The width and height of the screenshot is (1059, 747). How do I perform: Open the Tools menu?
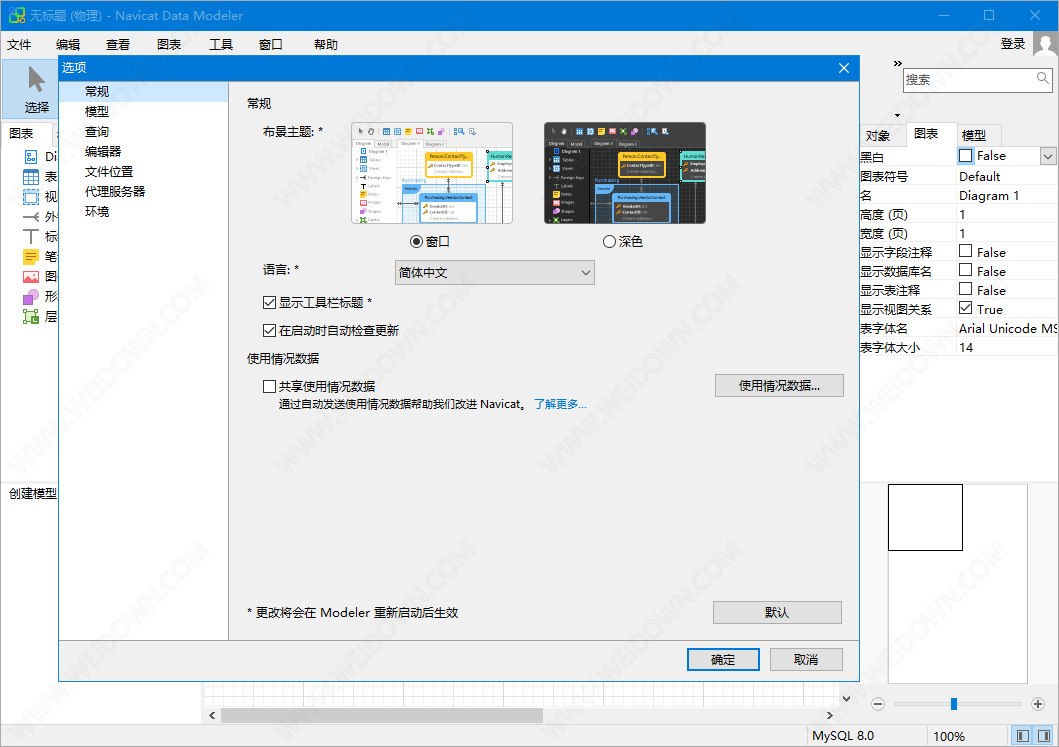pos(221,45)
